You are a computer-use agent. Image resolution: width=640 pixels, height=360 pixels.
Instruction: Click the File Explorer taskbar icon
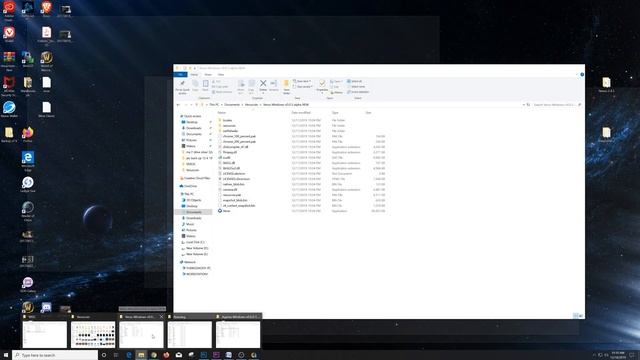[141, 355]
